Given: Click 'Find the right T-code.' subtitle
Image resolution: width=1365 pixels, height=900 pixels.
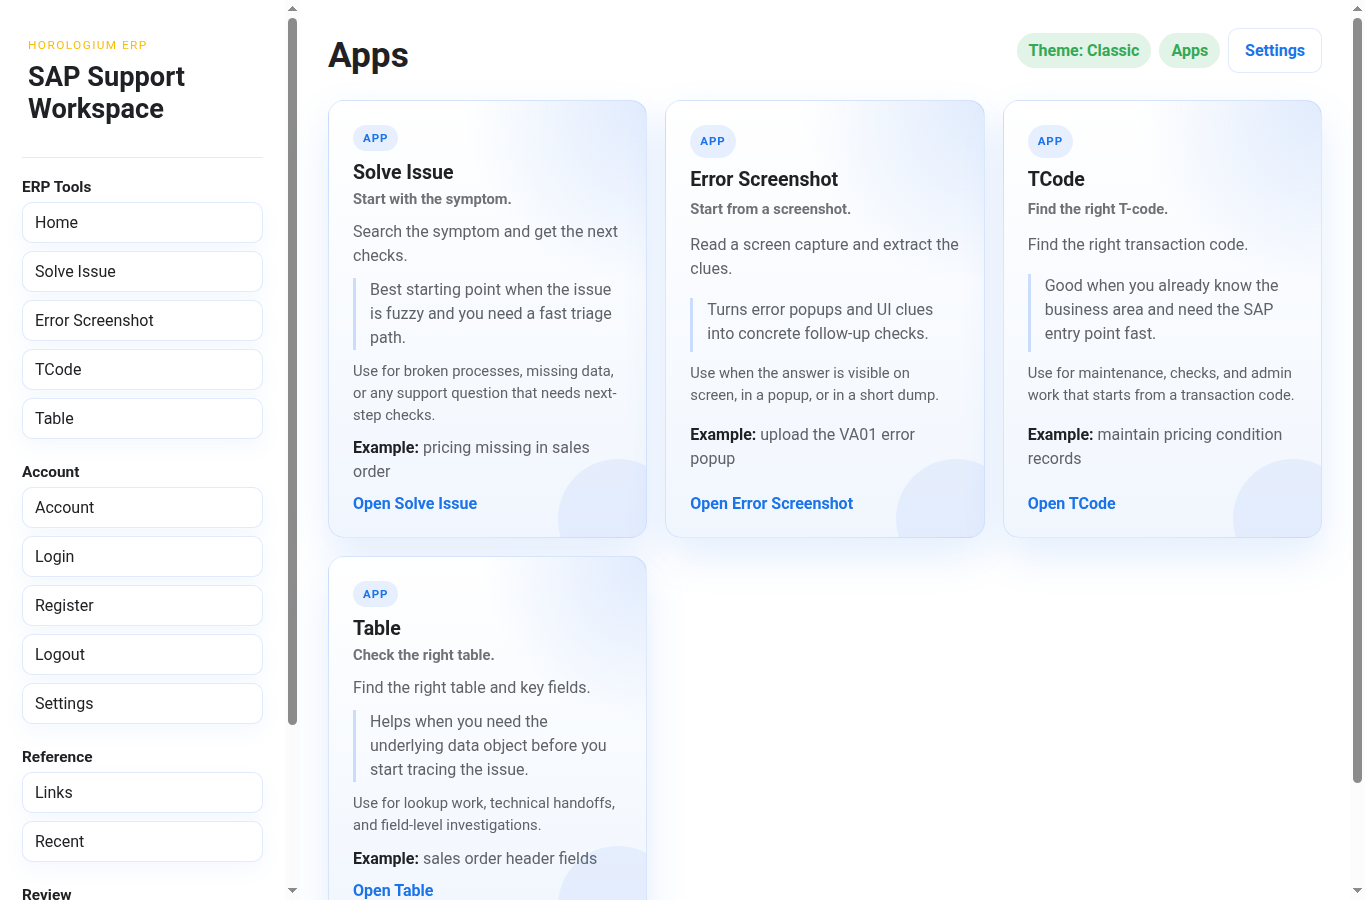Looking at the screenshot, I should [1097, 209].
